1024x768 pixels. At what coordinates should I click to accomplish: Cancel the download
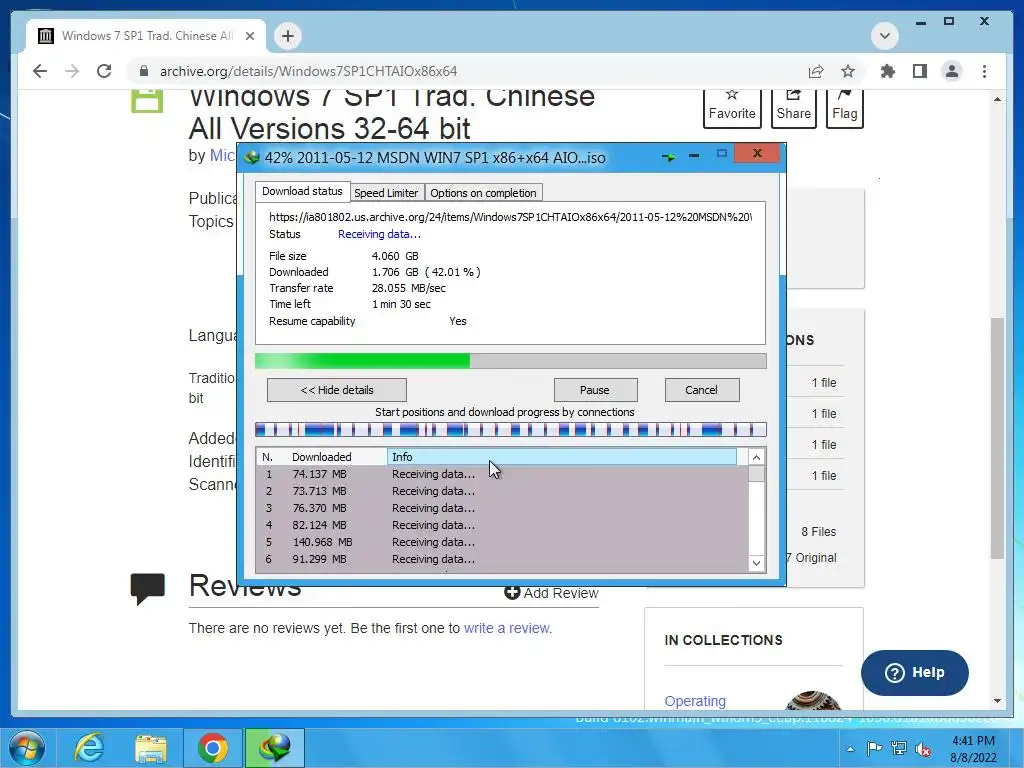[x=701, y=390]
